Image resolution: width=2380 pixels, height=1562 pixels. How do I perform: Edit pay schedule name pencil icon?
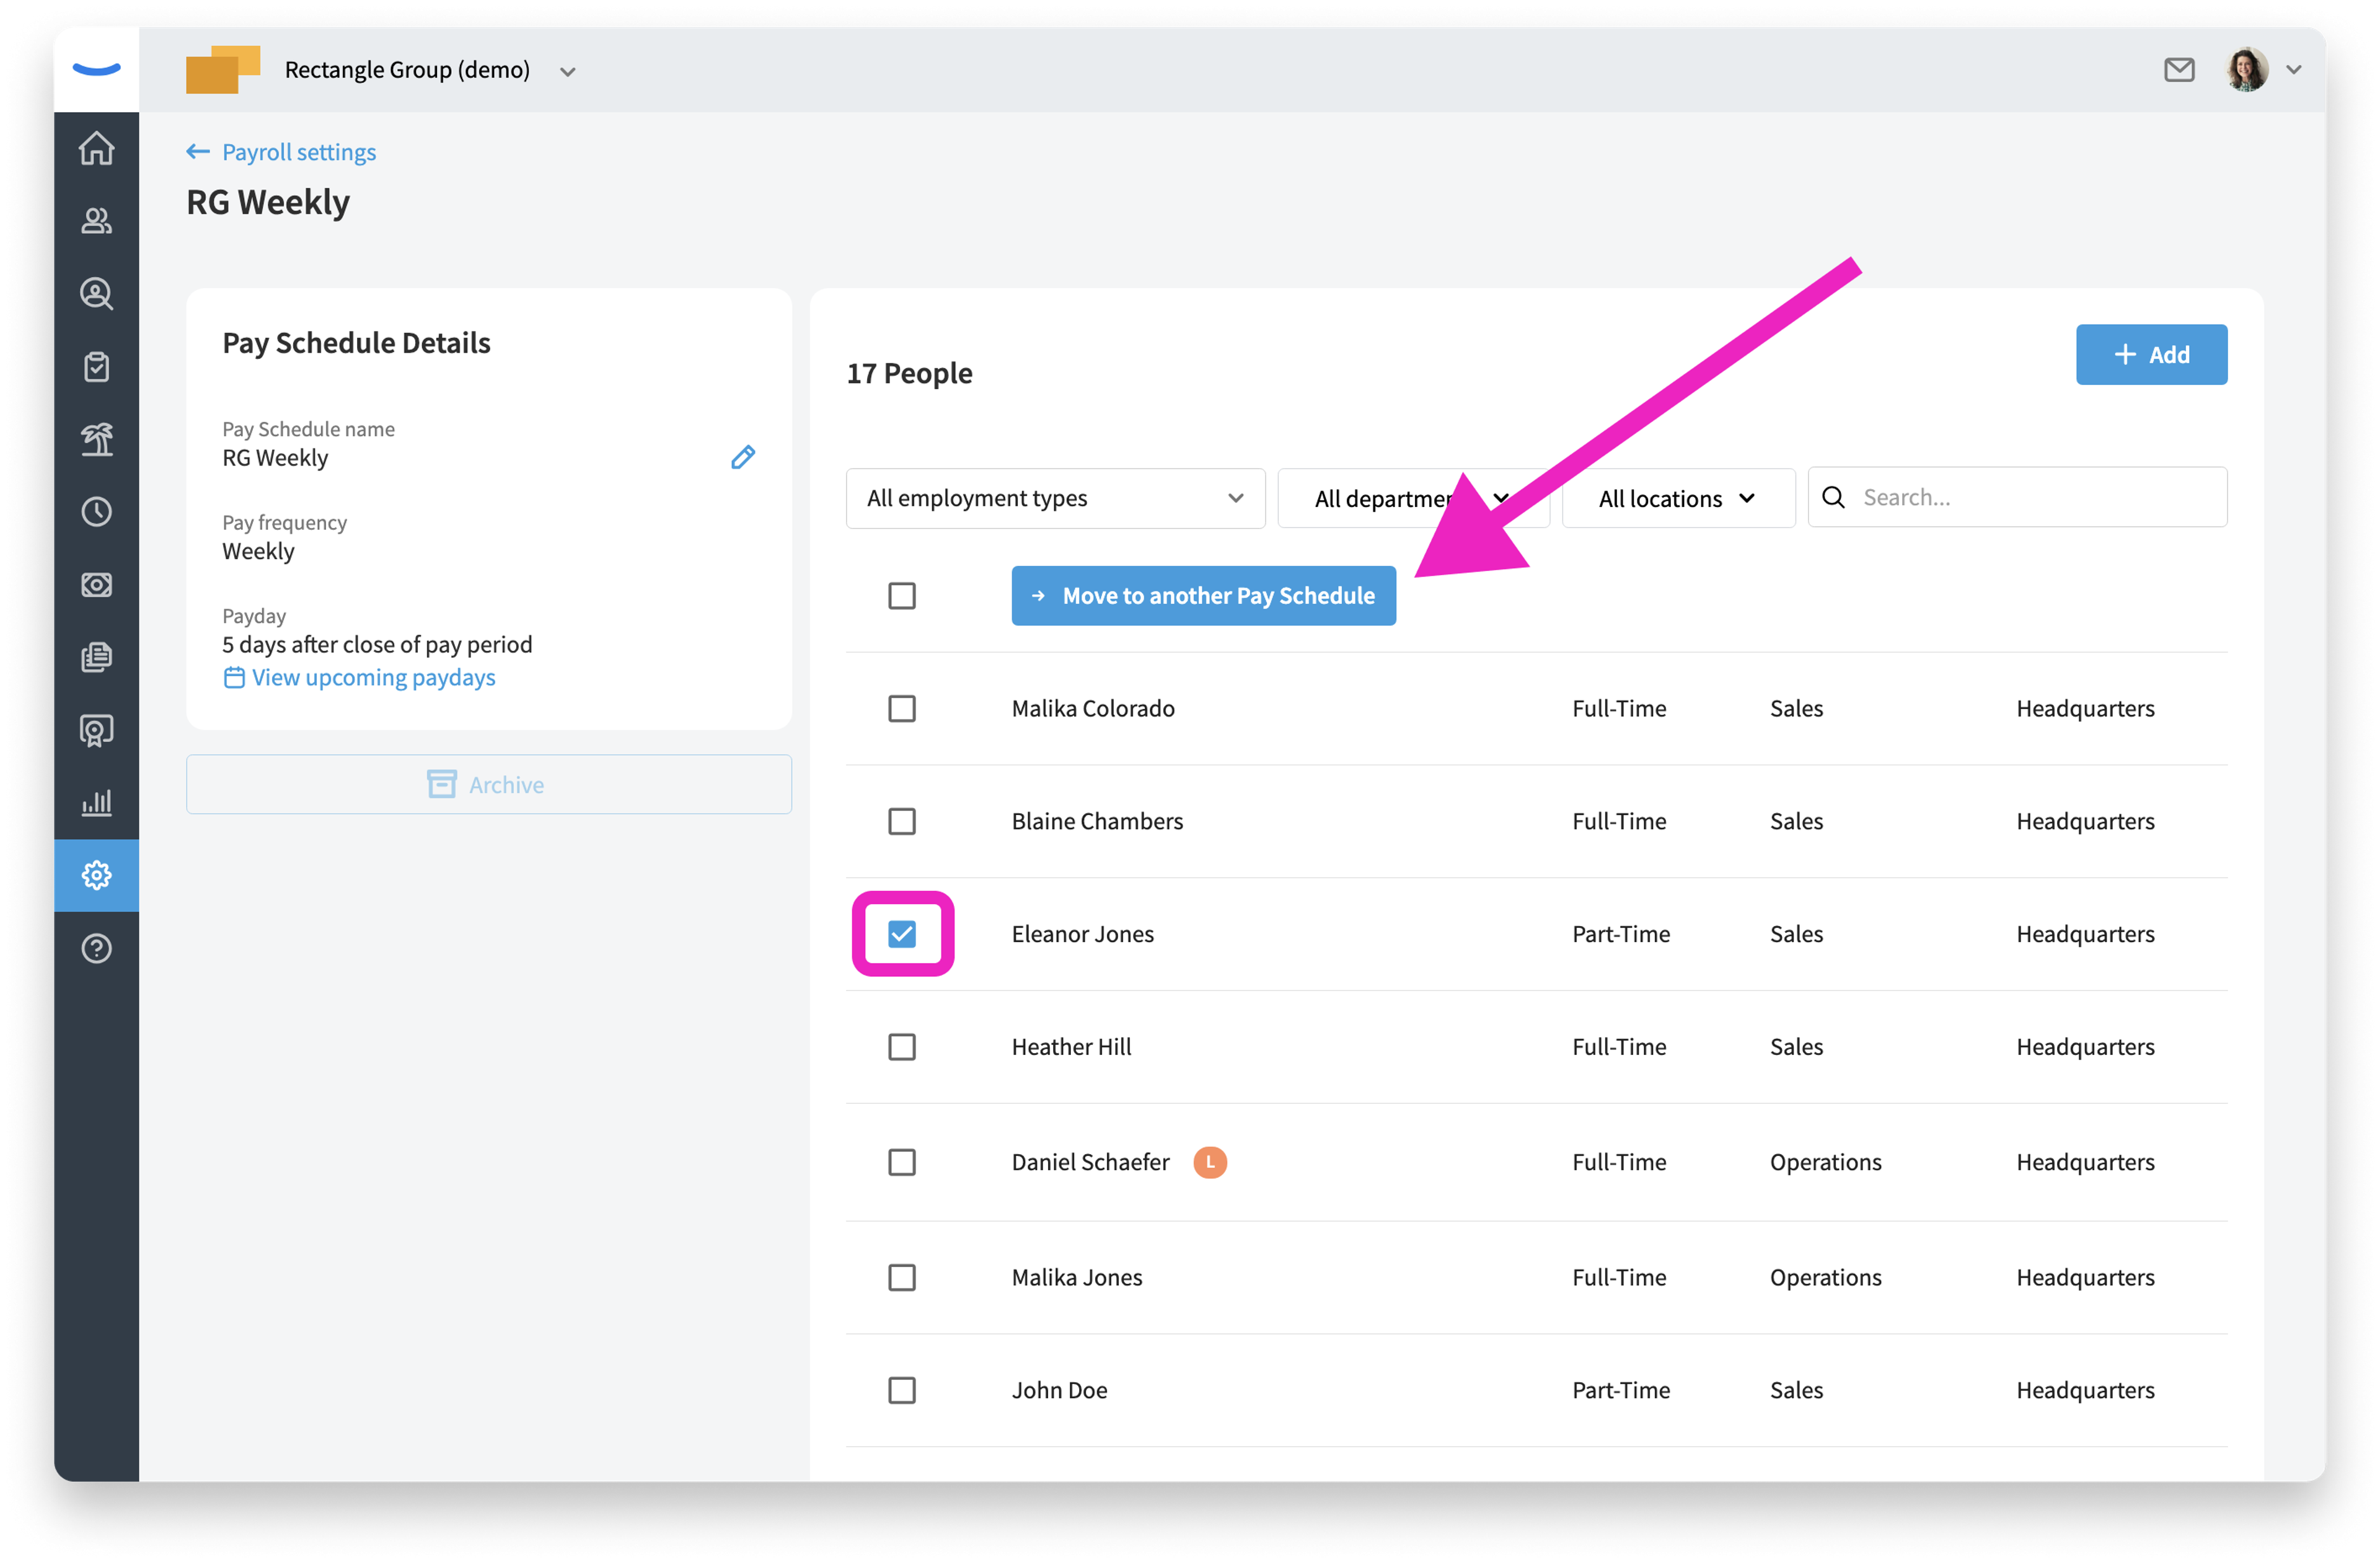(x=743, y=457)
